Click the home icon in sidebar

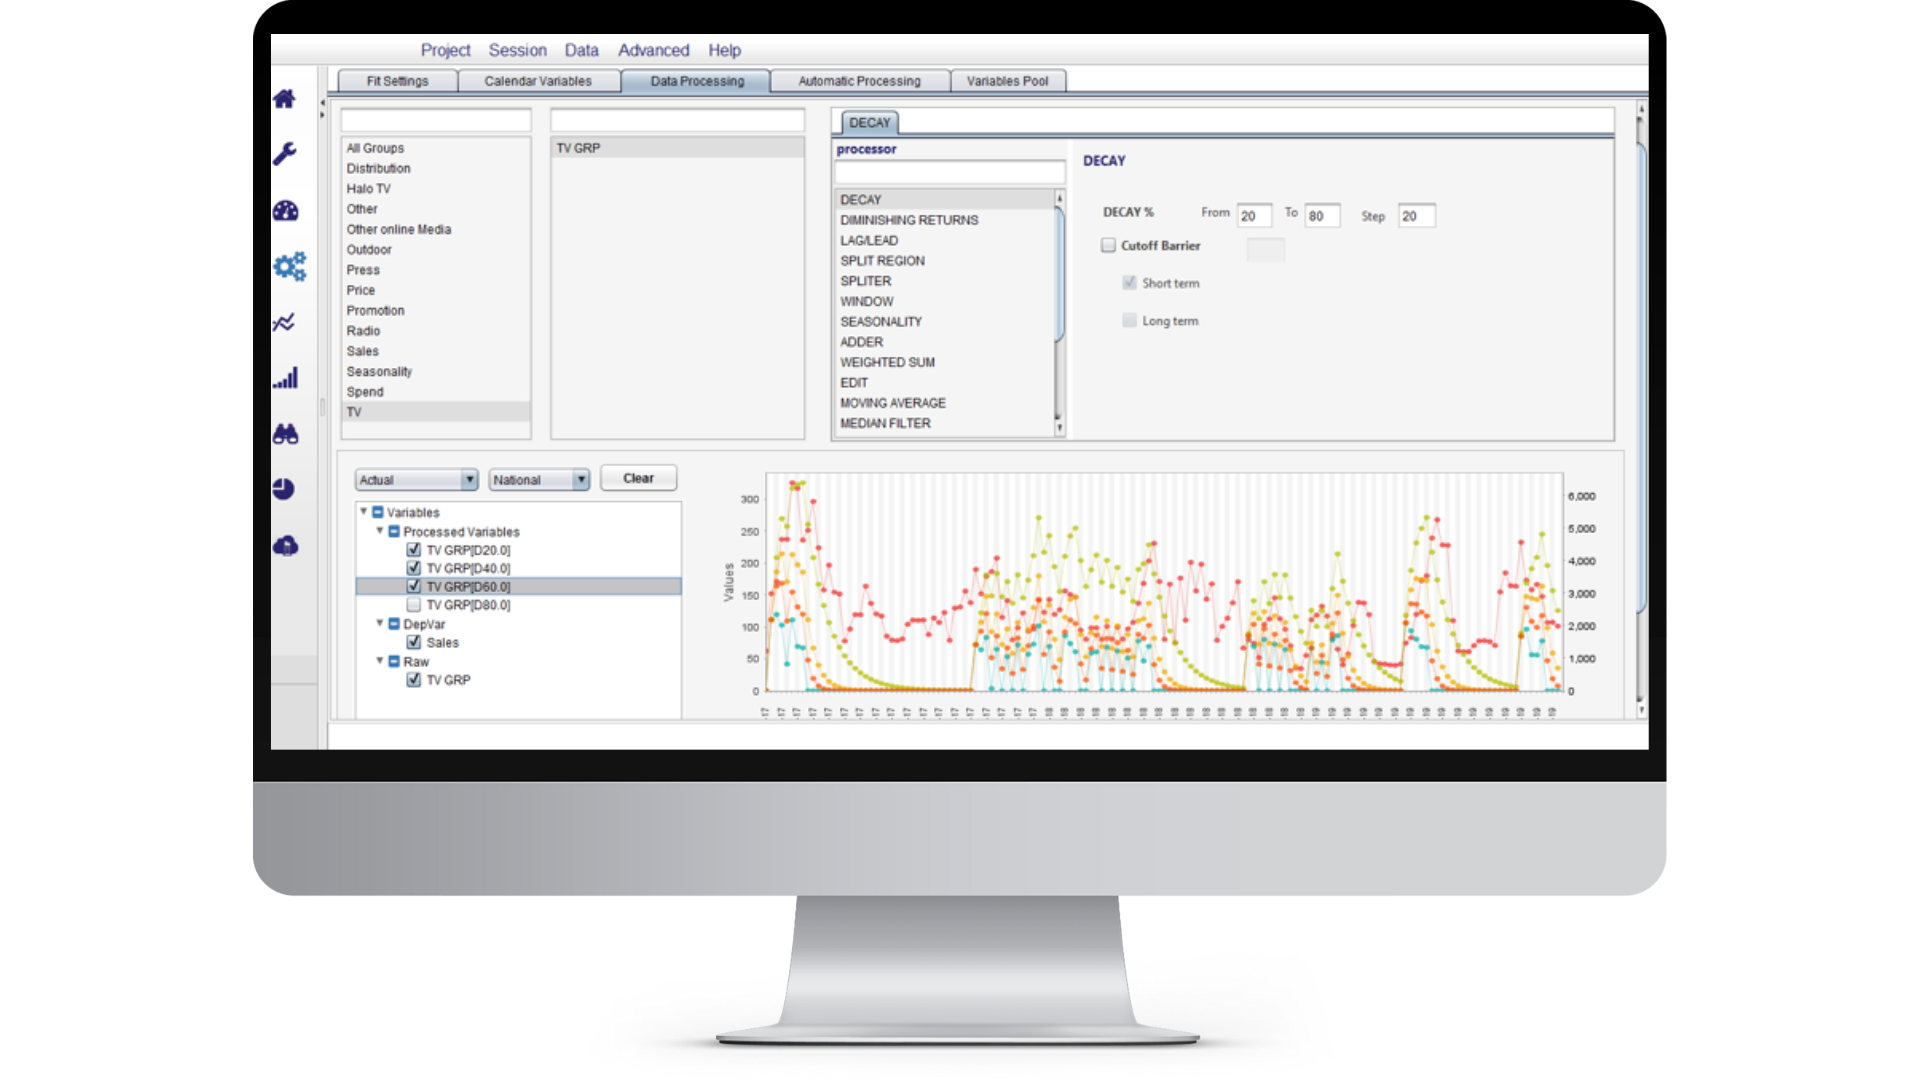pyautogui.click(x=285, y=99)
